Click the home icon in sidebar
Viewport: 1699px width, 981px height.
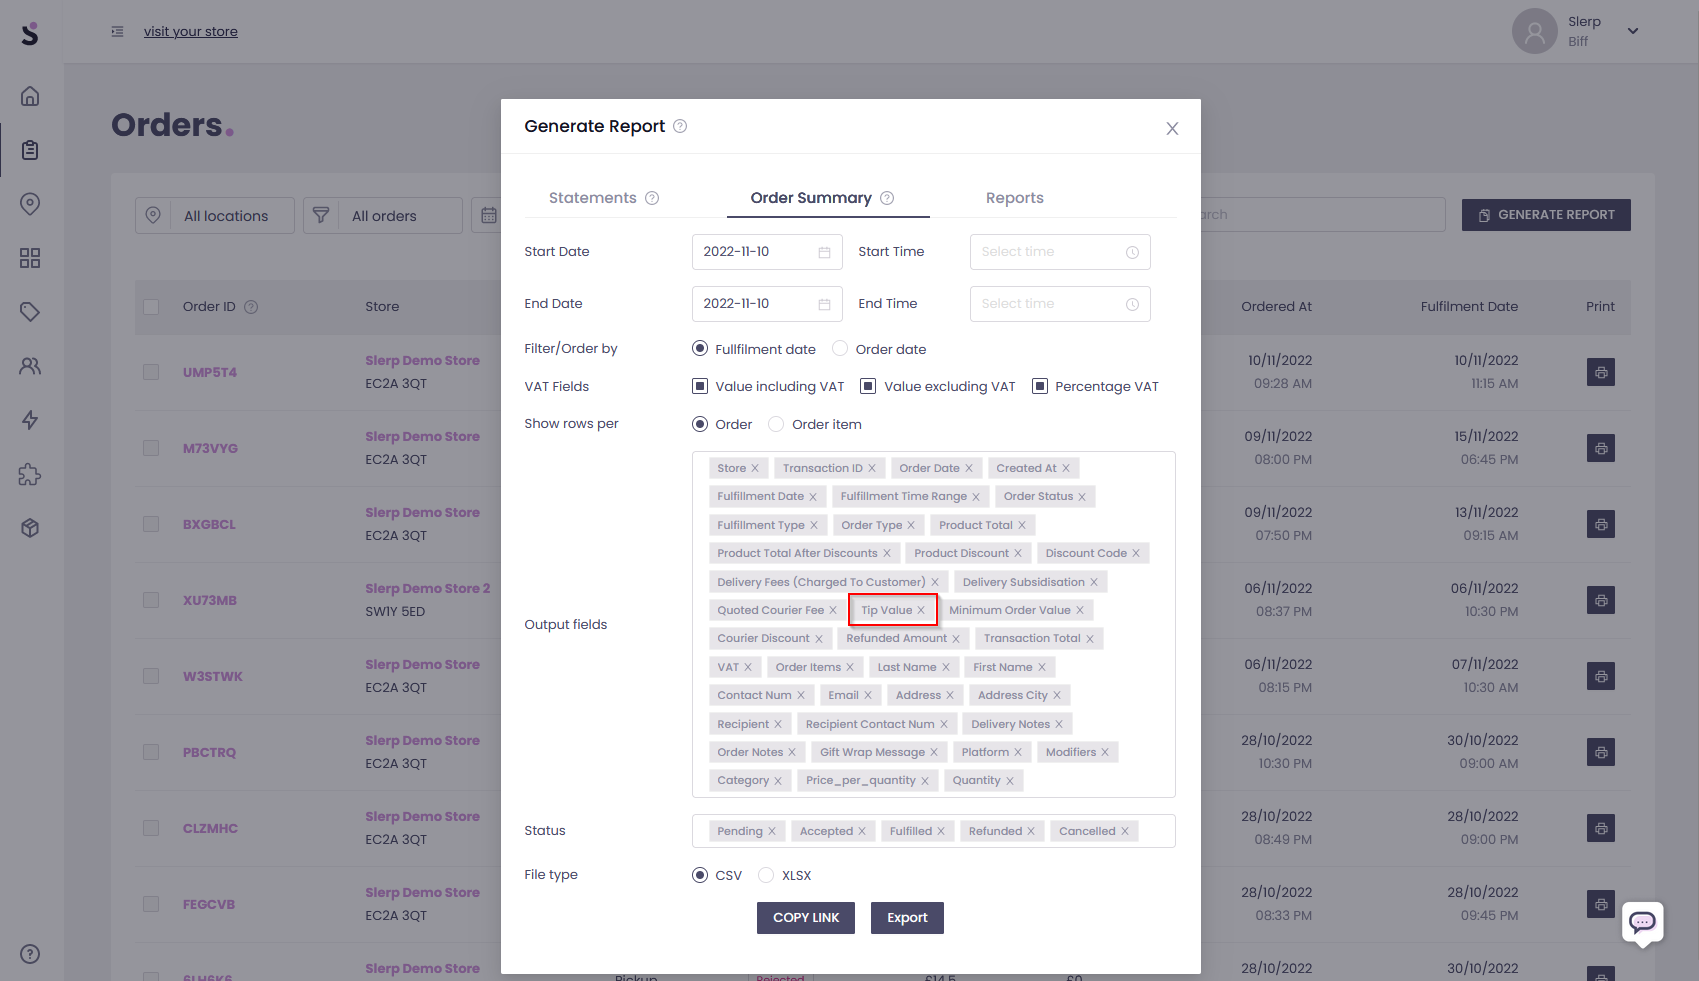(x=30, y=96)
